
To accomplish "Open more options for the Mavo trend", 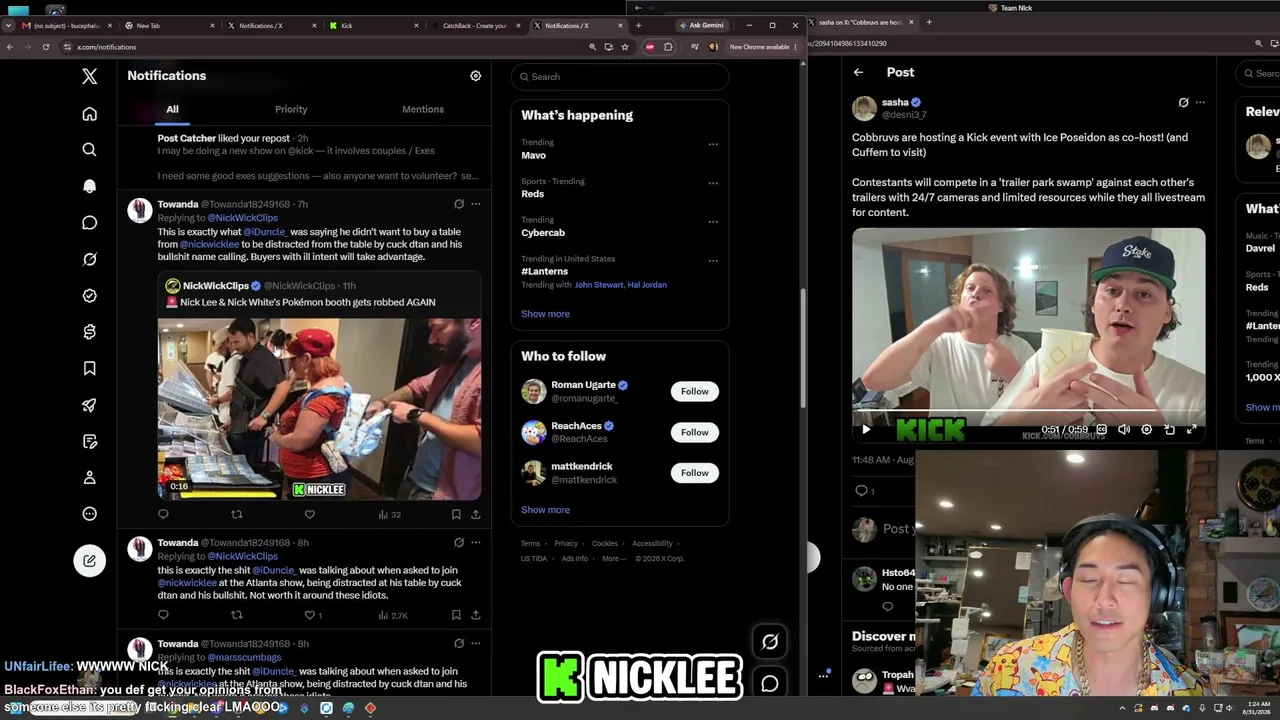I will 713,144.
